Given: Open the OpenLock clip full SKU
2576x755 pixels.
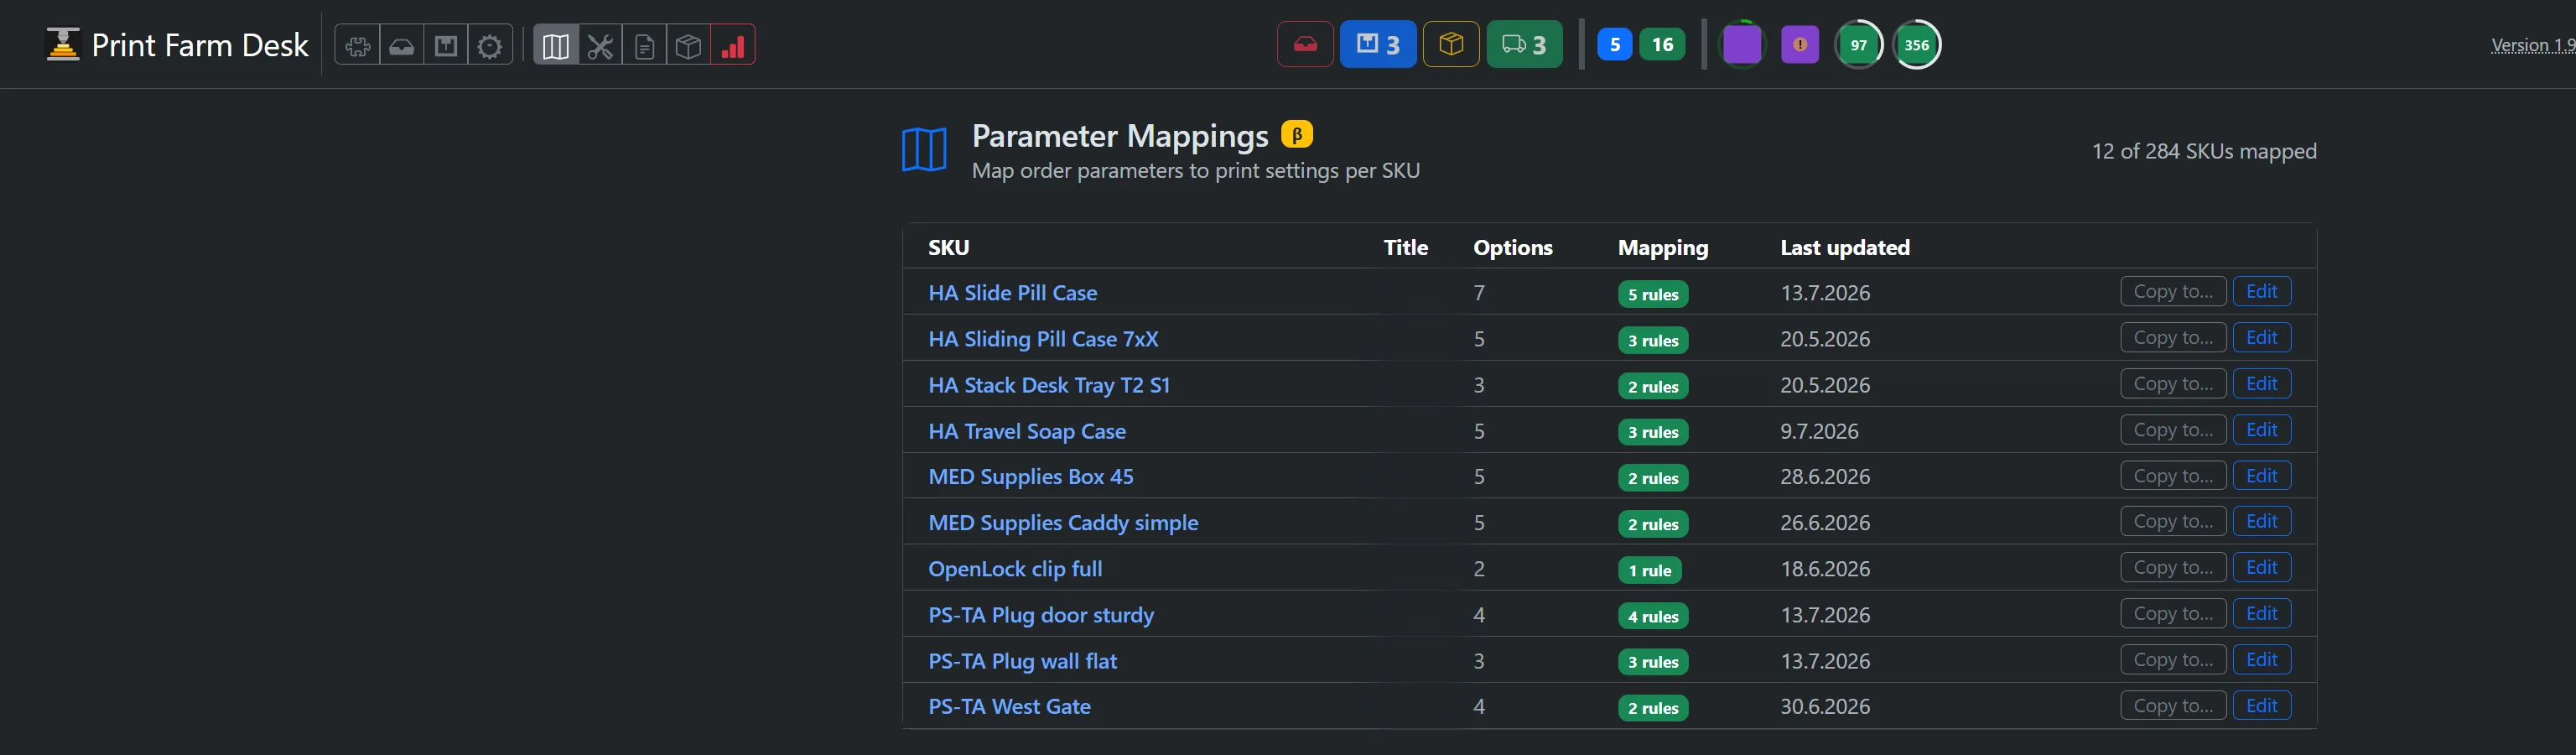Looking at the screenshot, I should [1015, 569].
